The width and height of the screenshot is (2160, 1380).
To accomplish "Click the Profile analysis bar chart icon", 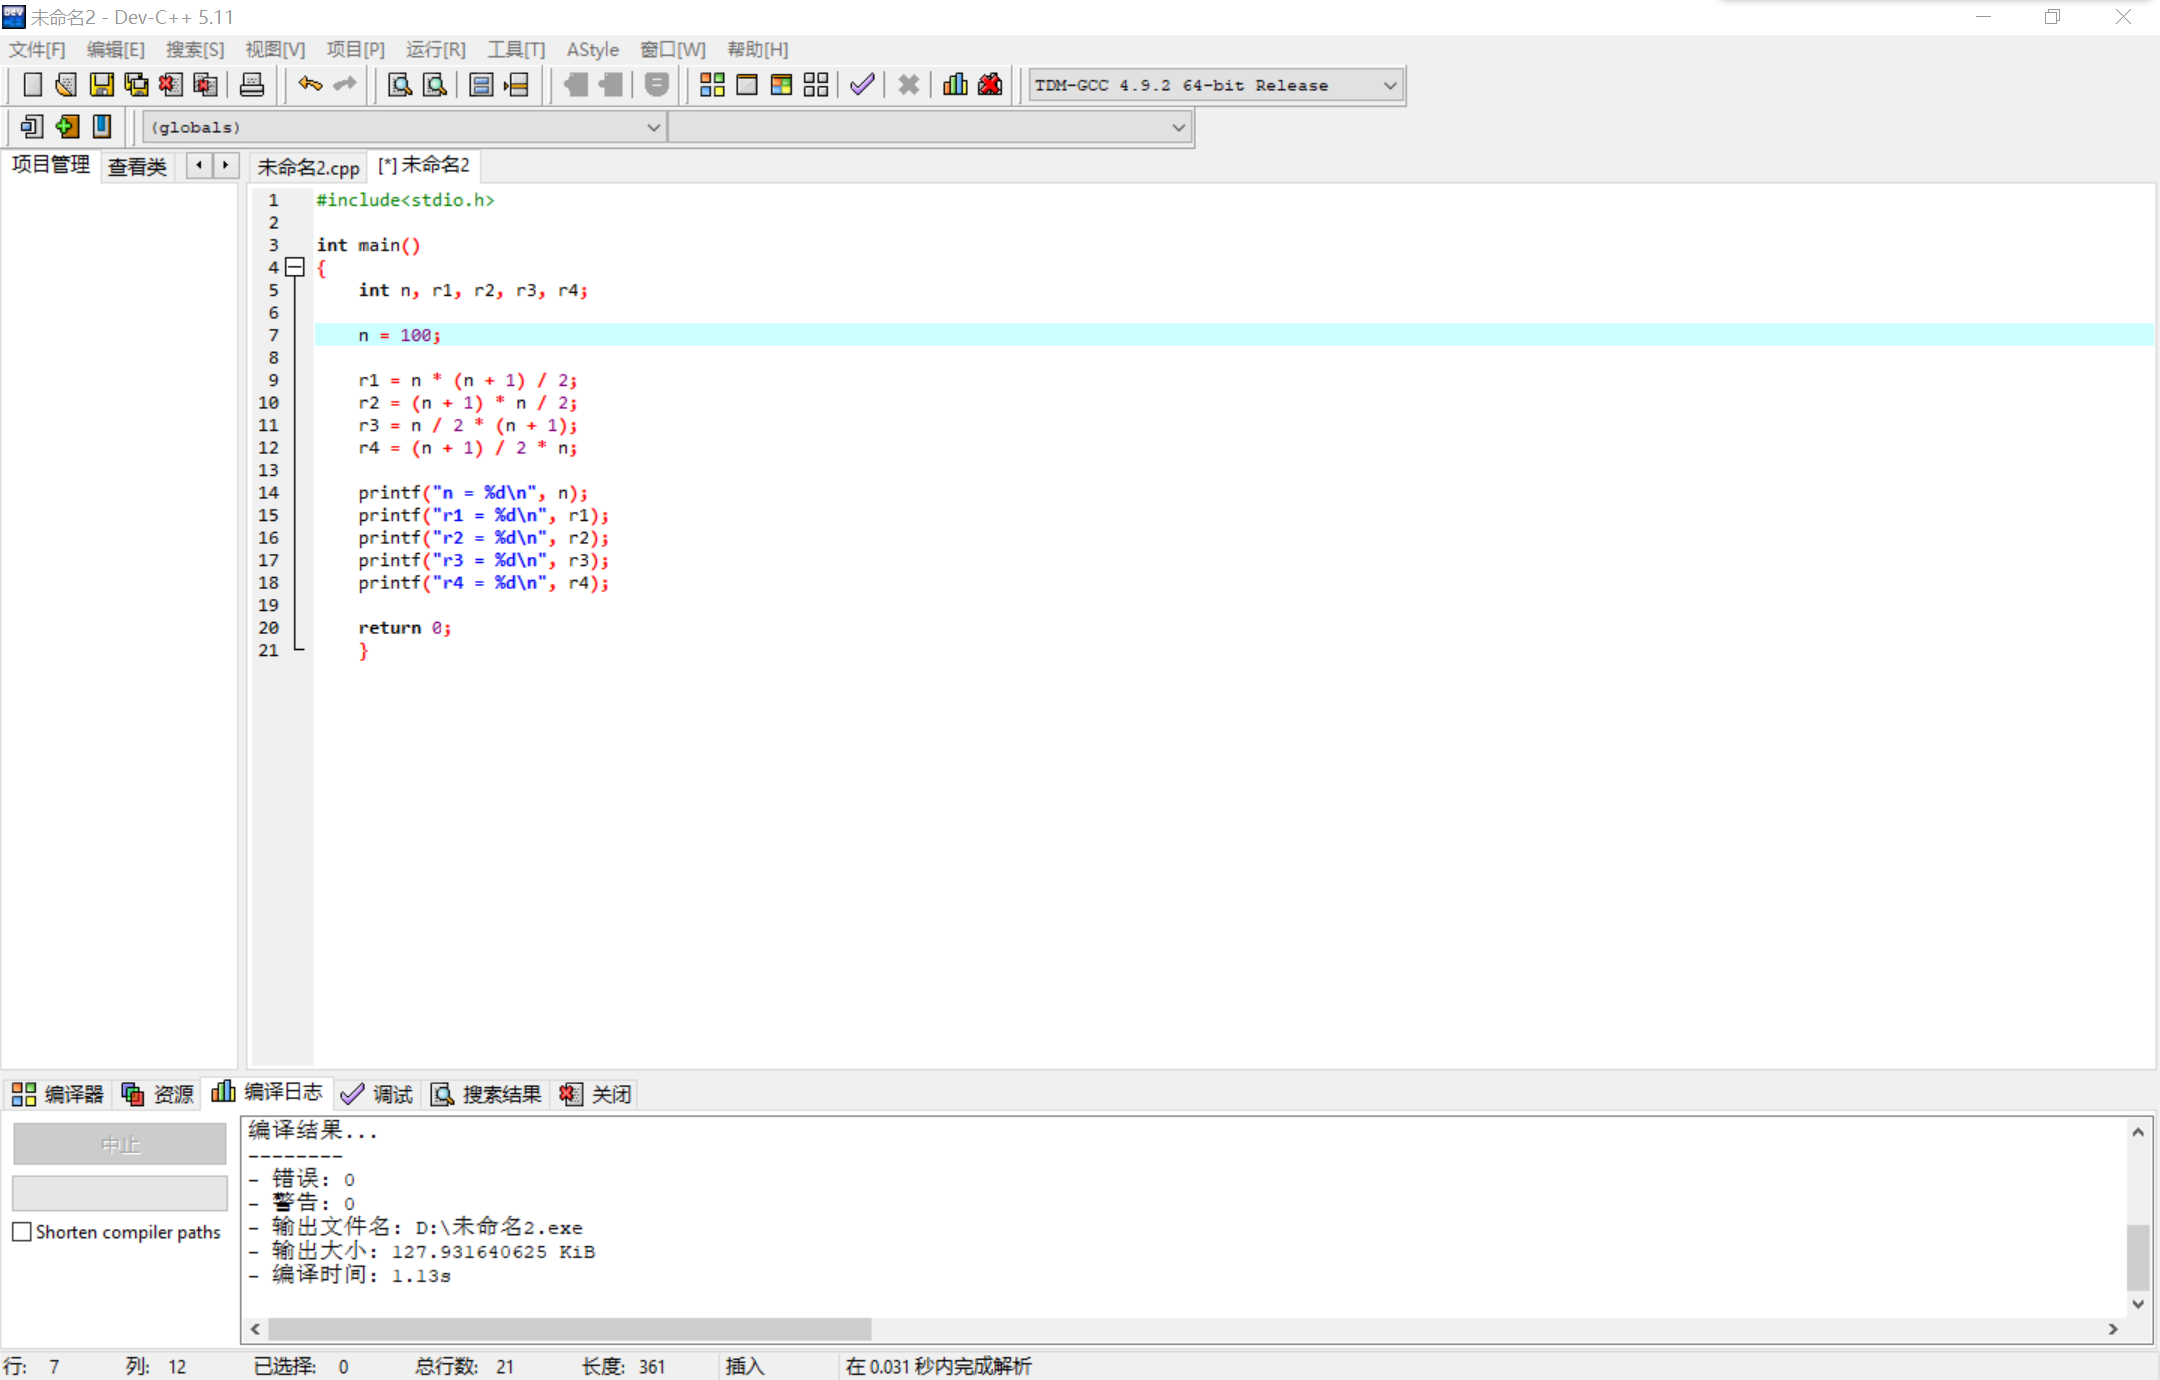I will pos(955,85).
